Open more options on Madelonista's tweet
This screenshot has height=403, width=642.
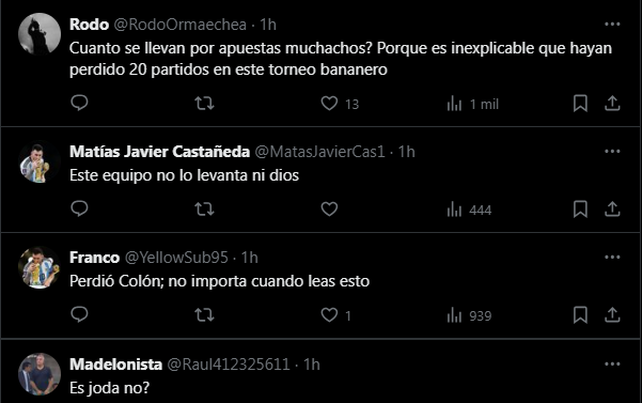point(612,363)
